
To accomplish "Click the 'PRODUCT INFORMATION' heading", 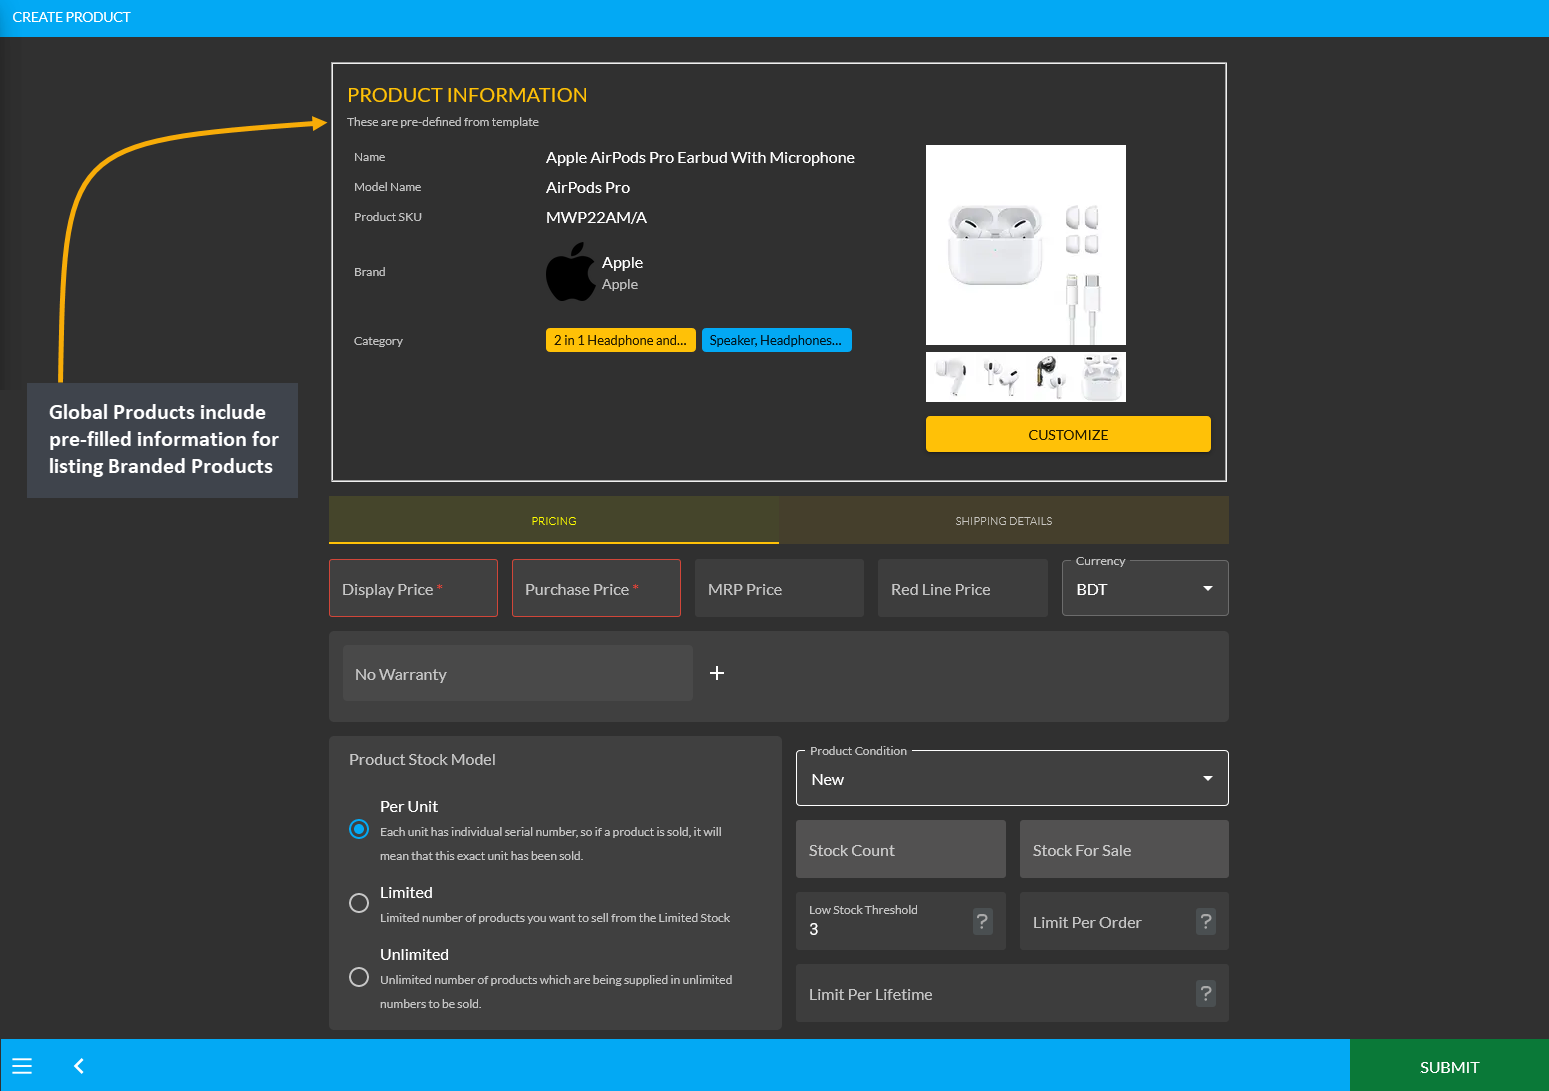I will [x=467, y=95].
